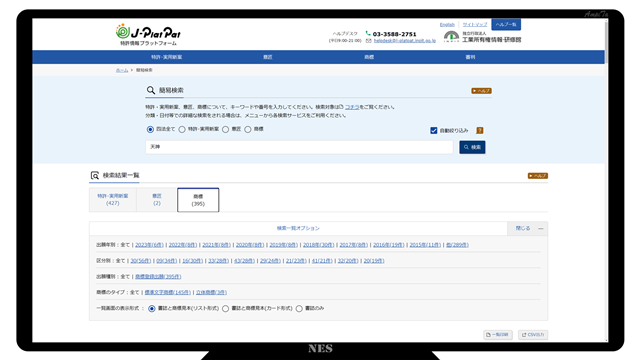
Task: Select the カード形式 display radio button
Action: coord(225,309)
